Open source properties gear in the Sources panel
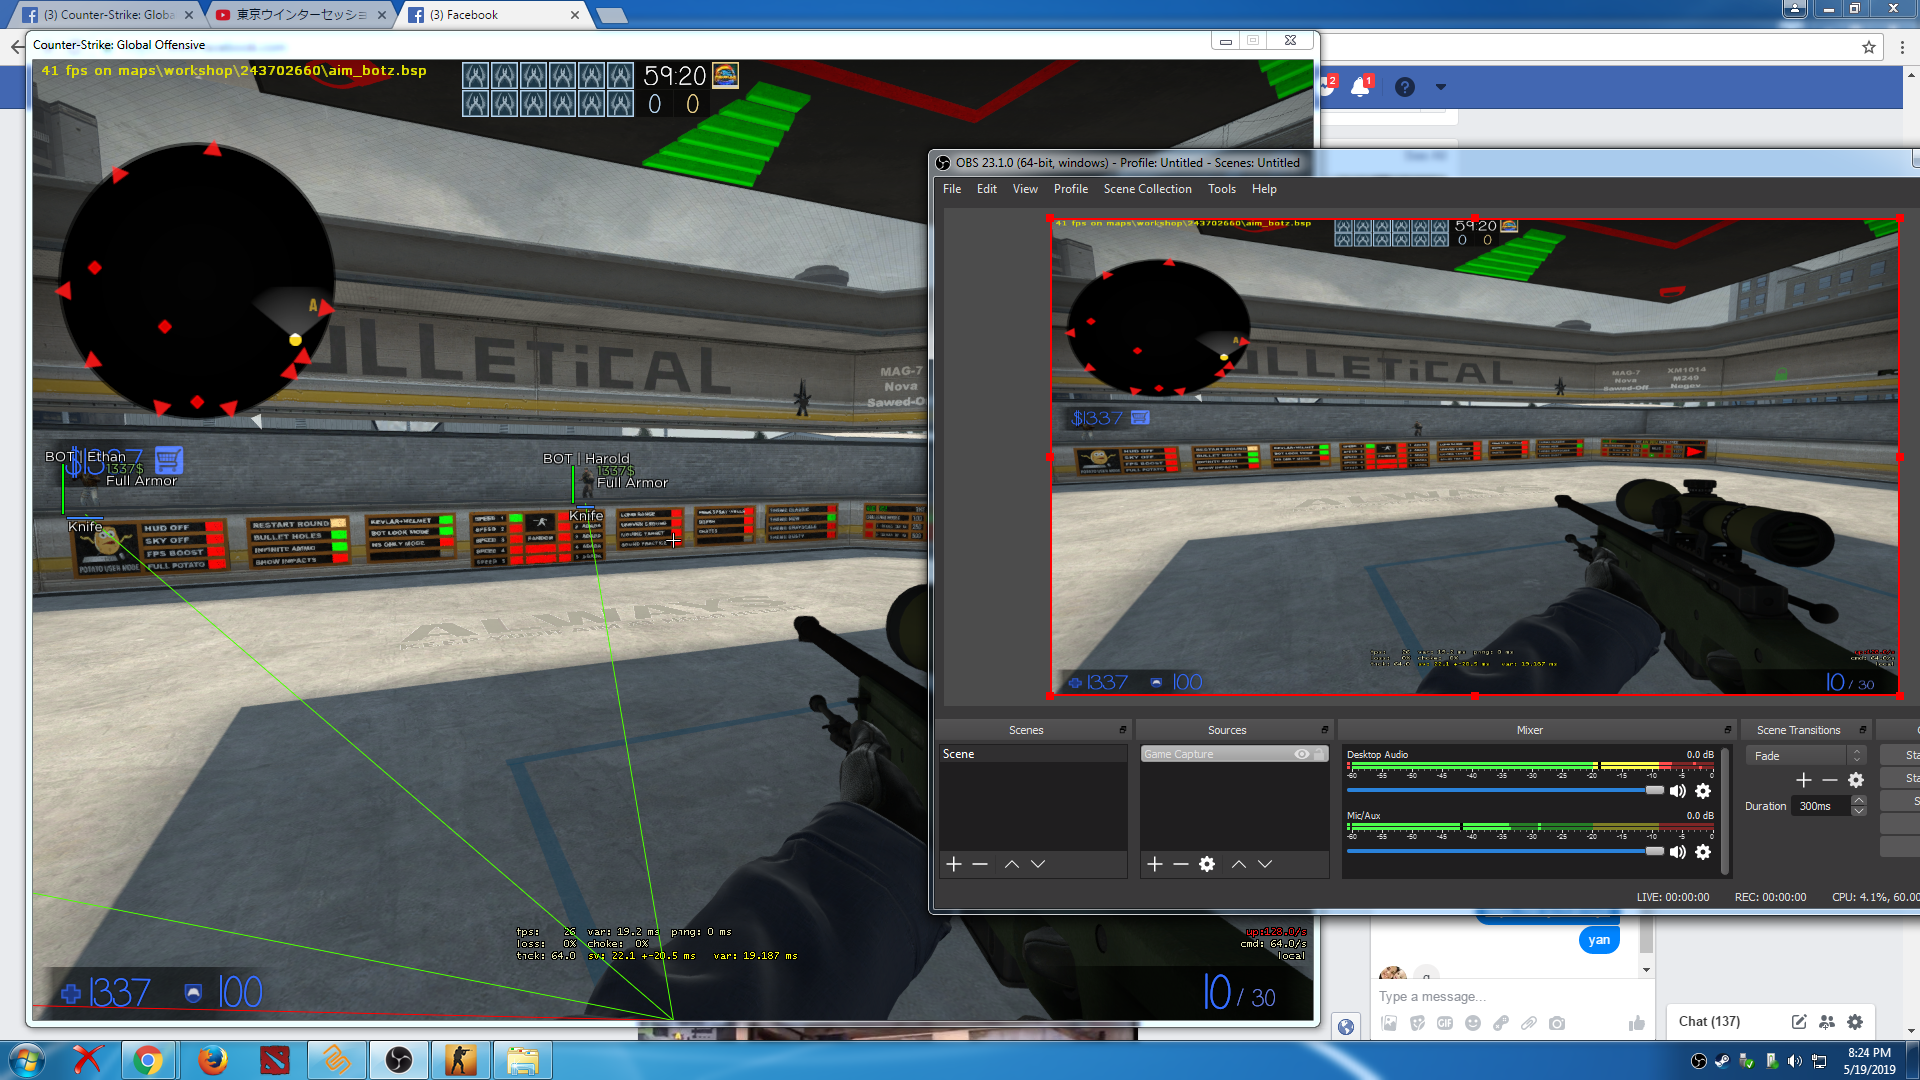The width and height of the screenshot is (1920, 1080). [x=1207, y=864]
